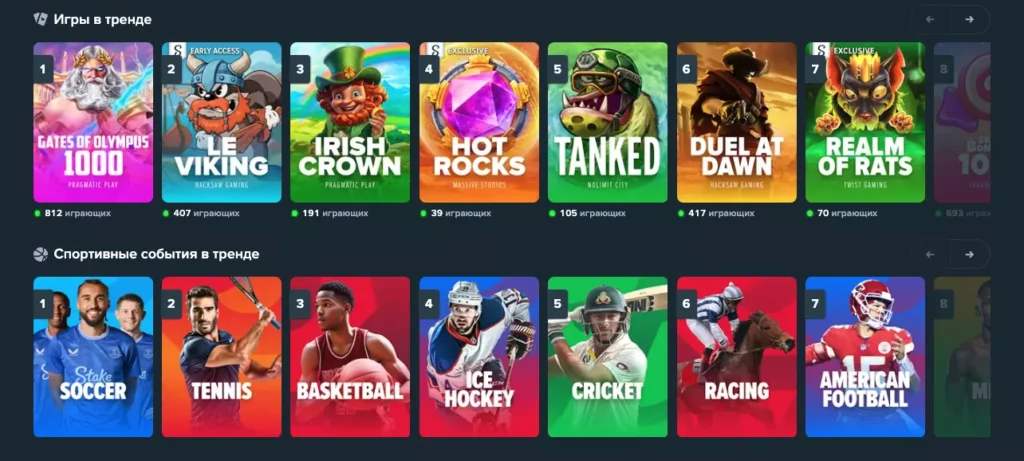This screenshot has width=1024, height=461.
Task: Pick the Cricket sports card
Action: tap(607, 357)
